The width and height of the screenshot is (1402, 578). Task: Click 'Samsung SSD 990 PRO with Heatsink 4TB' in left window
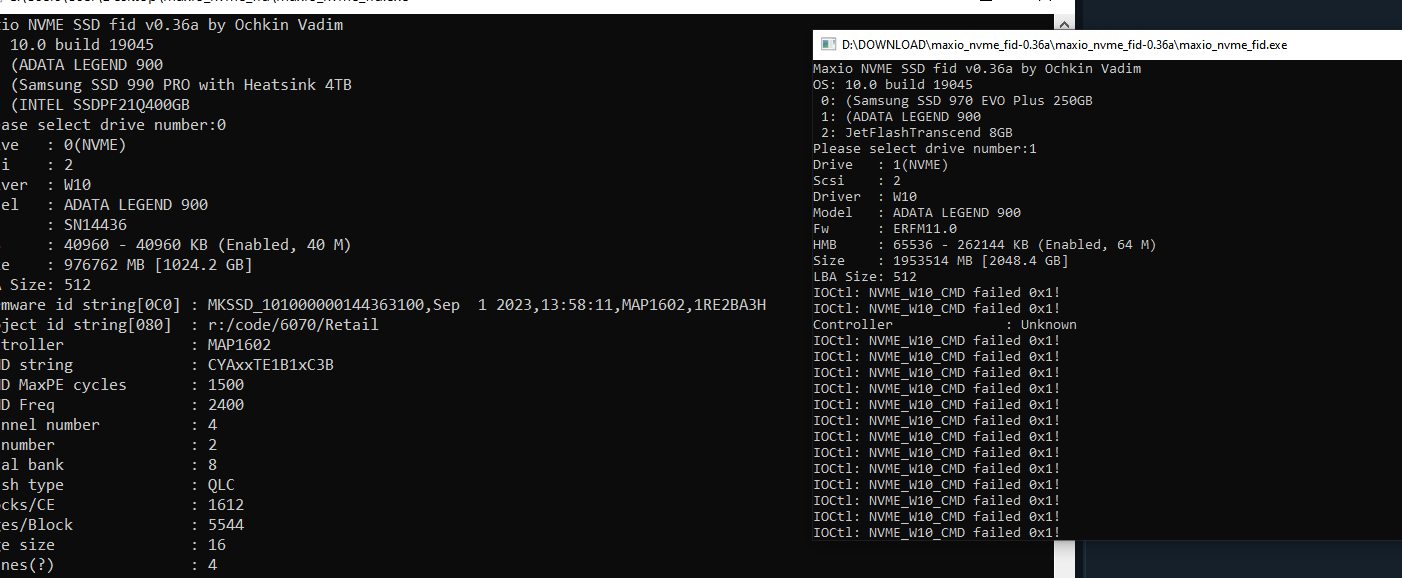pyautogui.click(x=185, y=85)
